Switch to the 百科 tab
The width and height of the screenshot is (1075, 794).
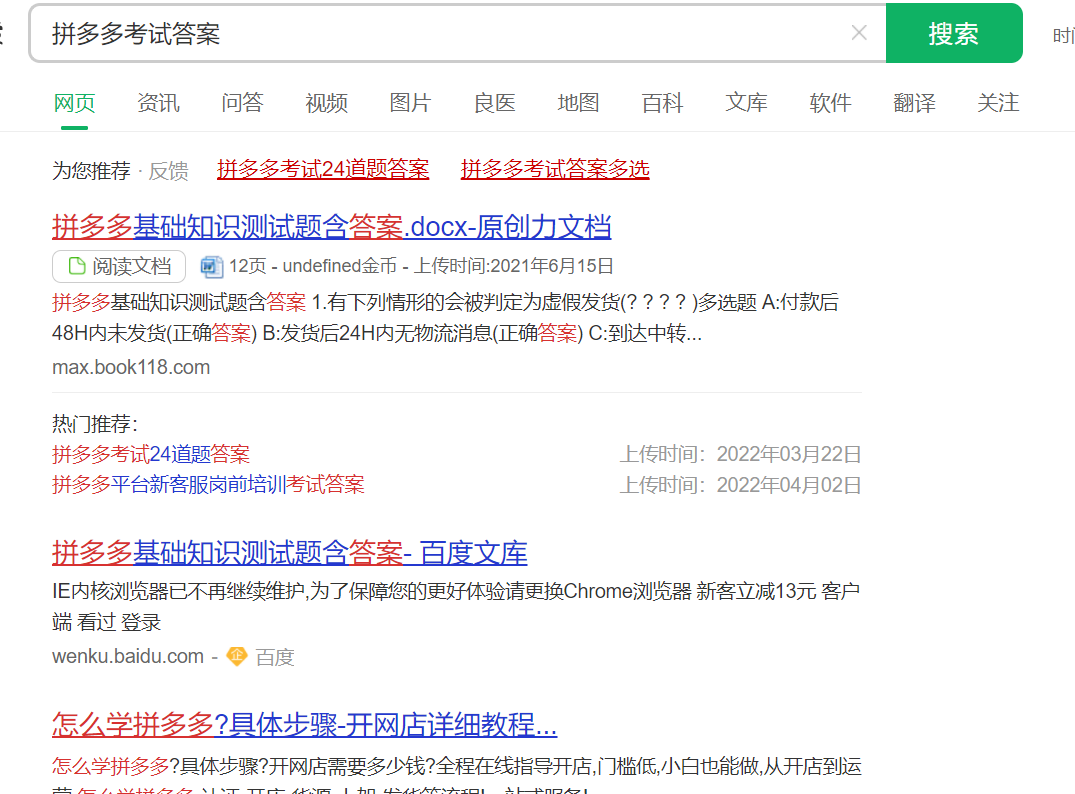click(662, 103)
